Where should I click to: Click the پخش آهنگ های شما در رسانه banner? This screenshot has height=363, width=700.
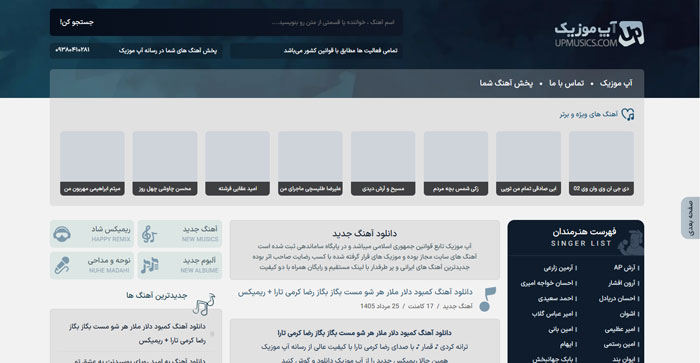coord(168,50)
